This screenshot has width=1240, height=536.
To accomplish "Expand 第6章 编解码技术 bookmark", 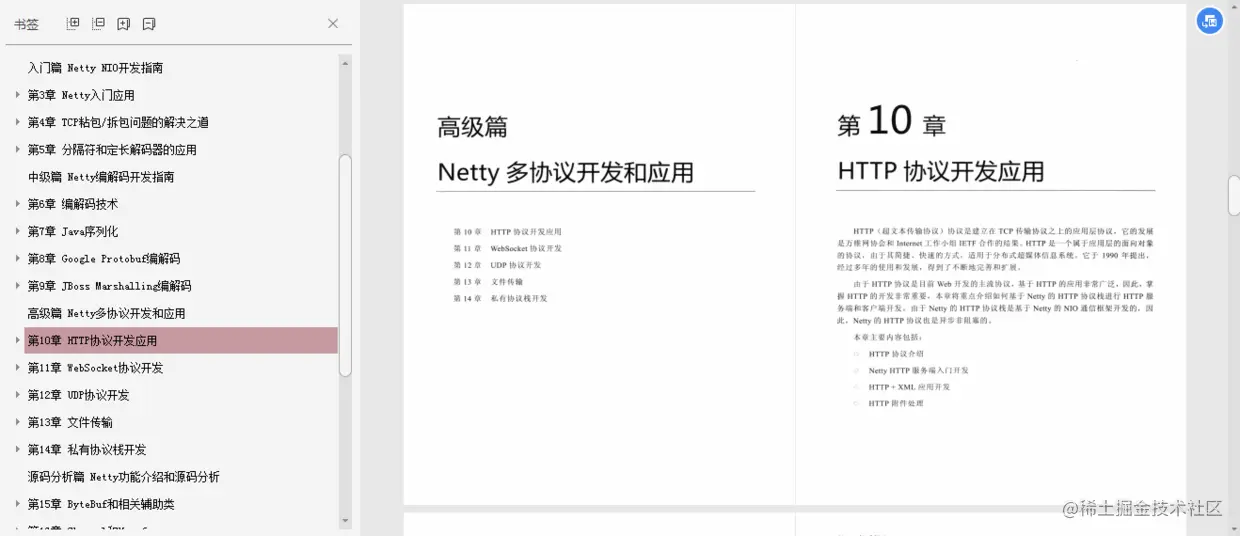I will click(17, 204).
